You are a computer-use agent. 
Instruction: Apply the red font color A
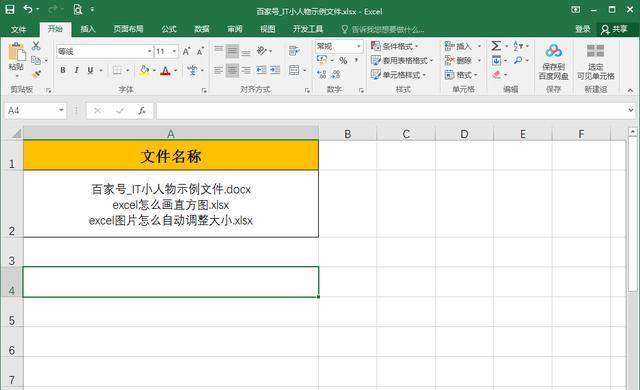pos(165,71)
